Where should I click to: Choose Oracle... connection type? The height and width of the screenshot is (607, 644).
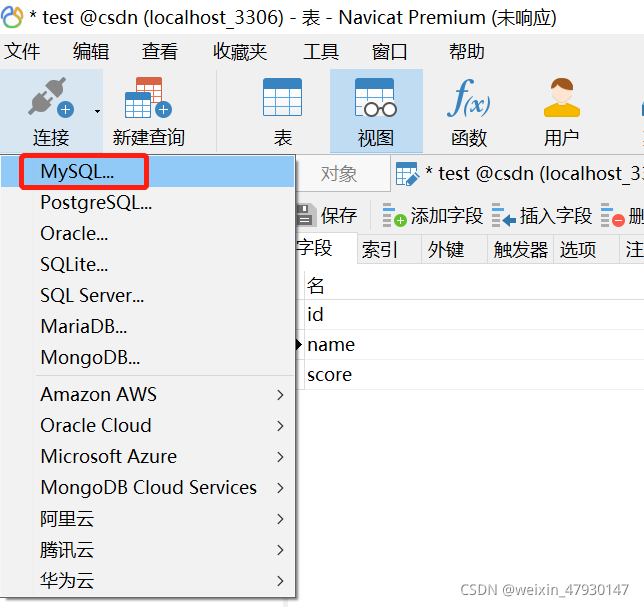pos(148,234)
